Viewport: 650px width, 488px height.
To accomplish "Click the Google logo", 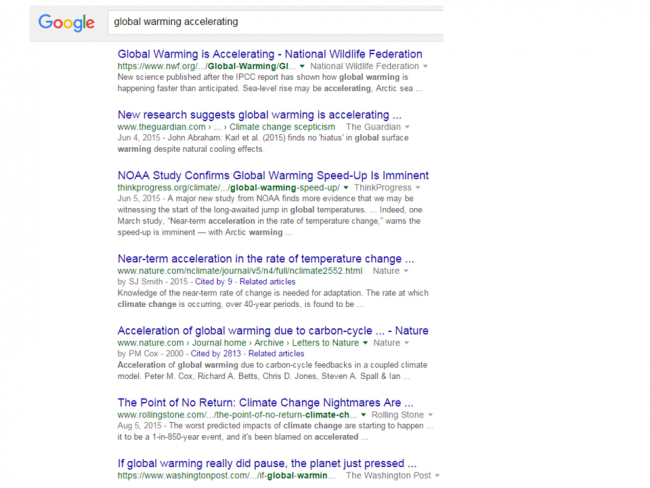I will tap(66, 22).
